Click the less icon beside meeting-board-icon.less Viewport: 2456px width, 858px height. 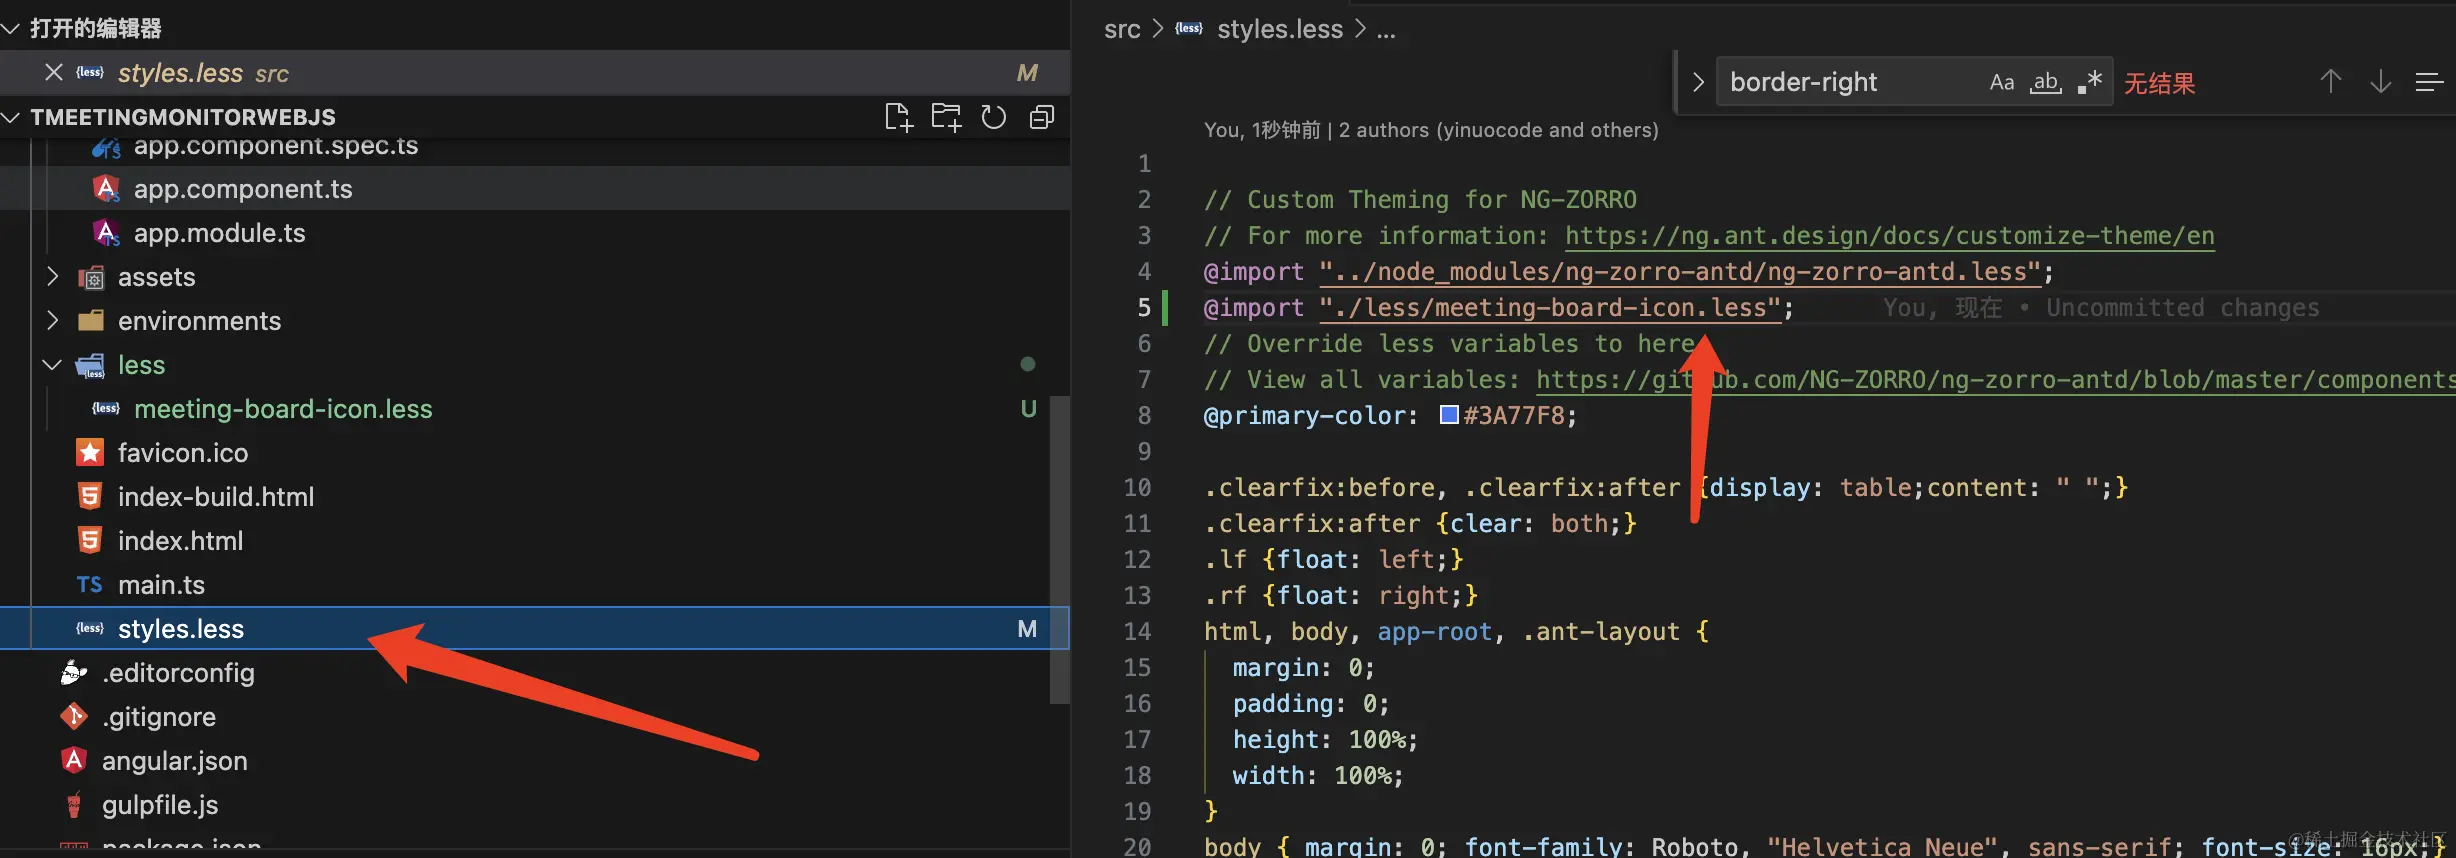click(106, 408)
